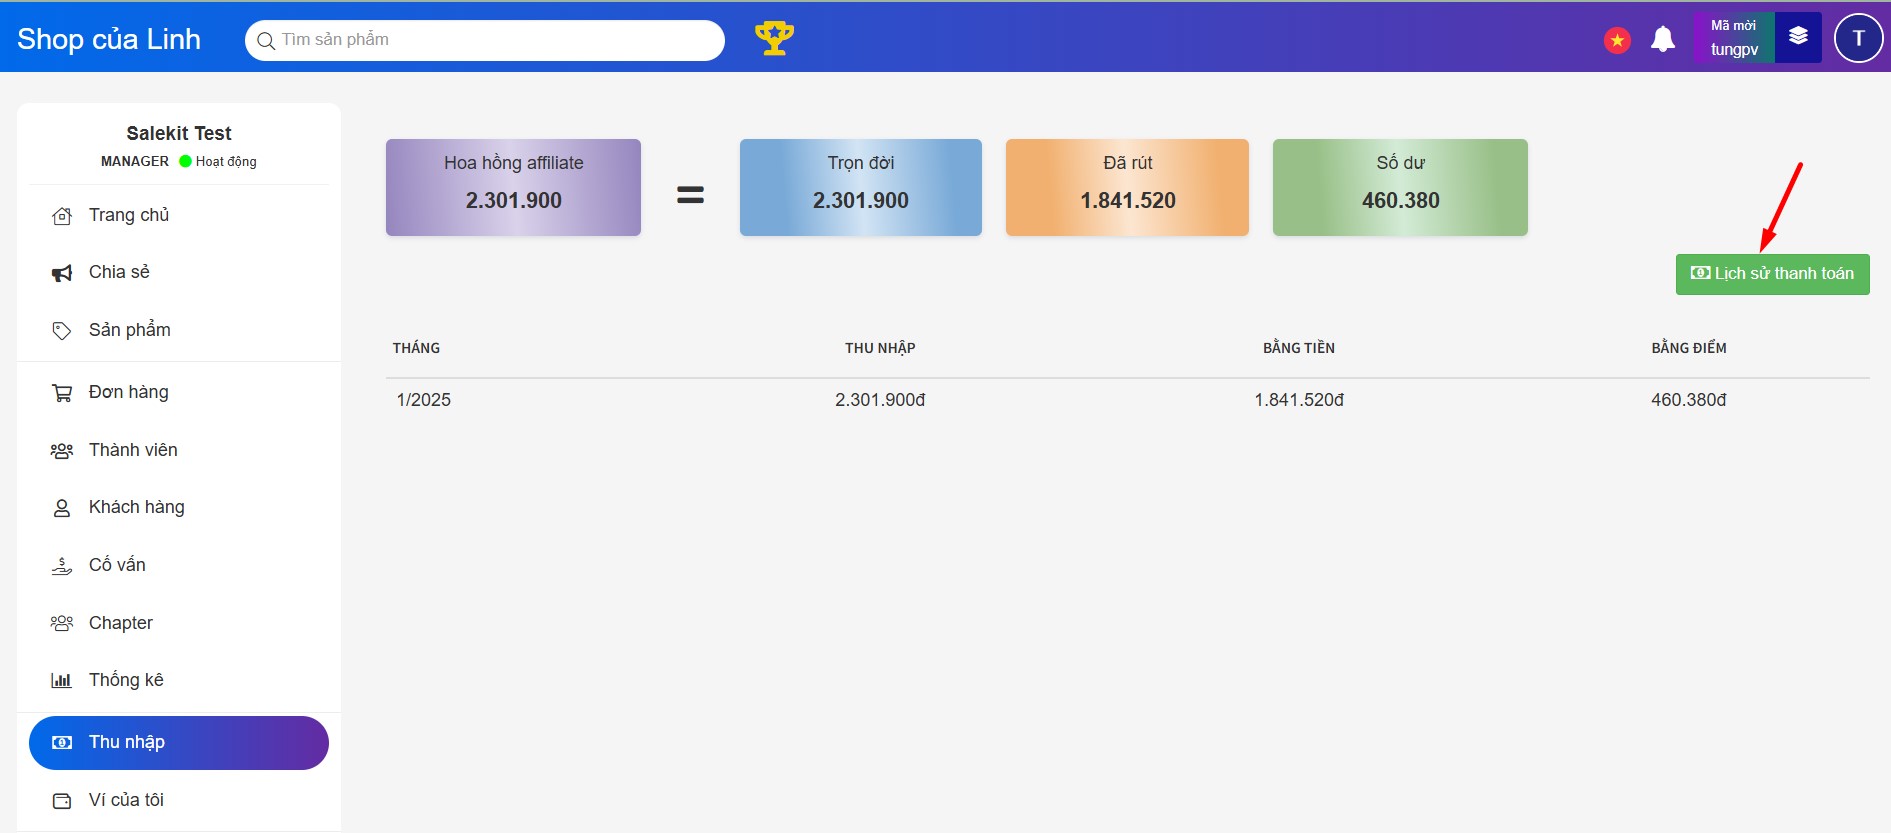Click the Đơn hàng cart icon
This screenshot has height=833, width=1891.
pyautogui.click(x=62, y=393)
